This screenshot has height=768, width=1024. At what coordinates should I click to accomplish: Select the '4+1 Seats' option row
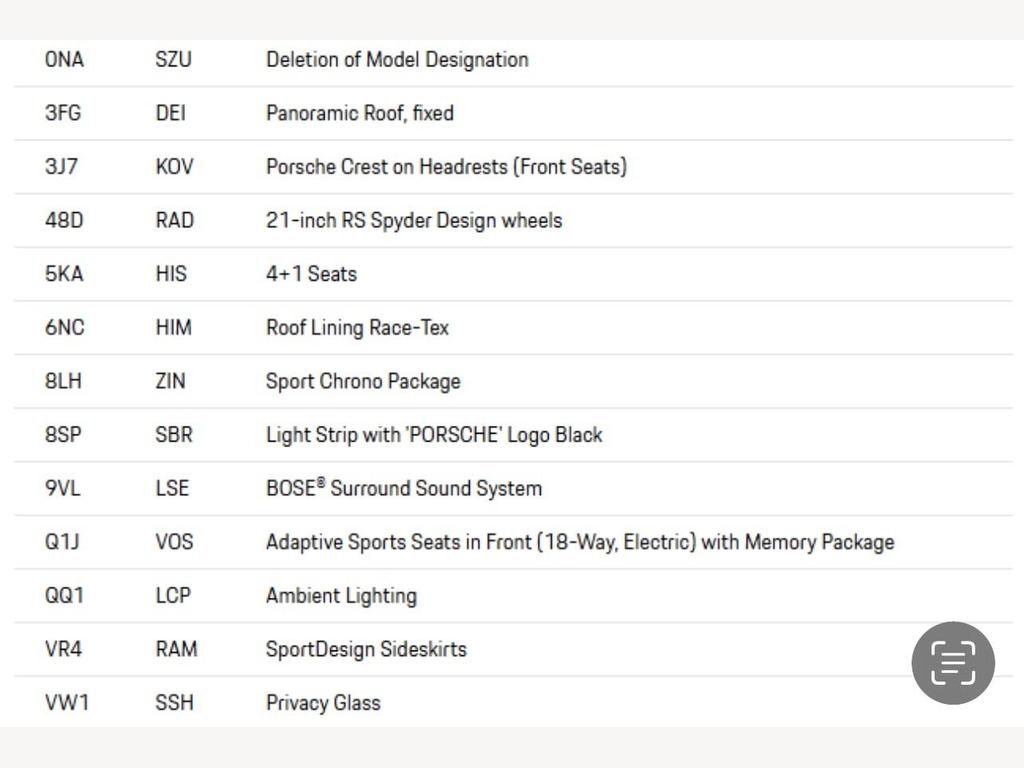point(513,274)
